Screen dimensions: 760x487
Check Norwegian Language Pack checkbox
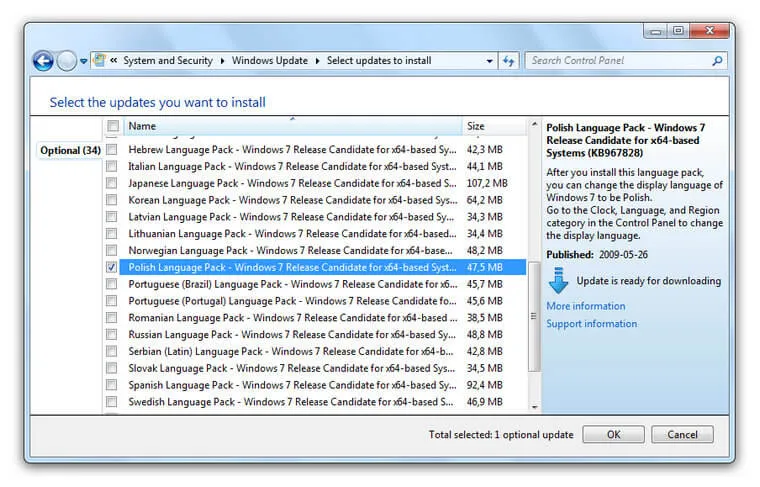(112, 250)
